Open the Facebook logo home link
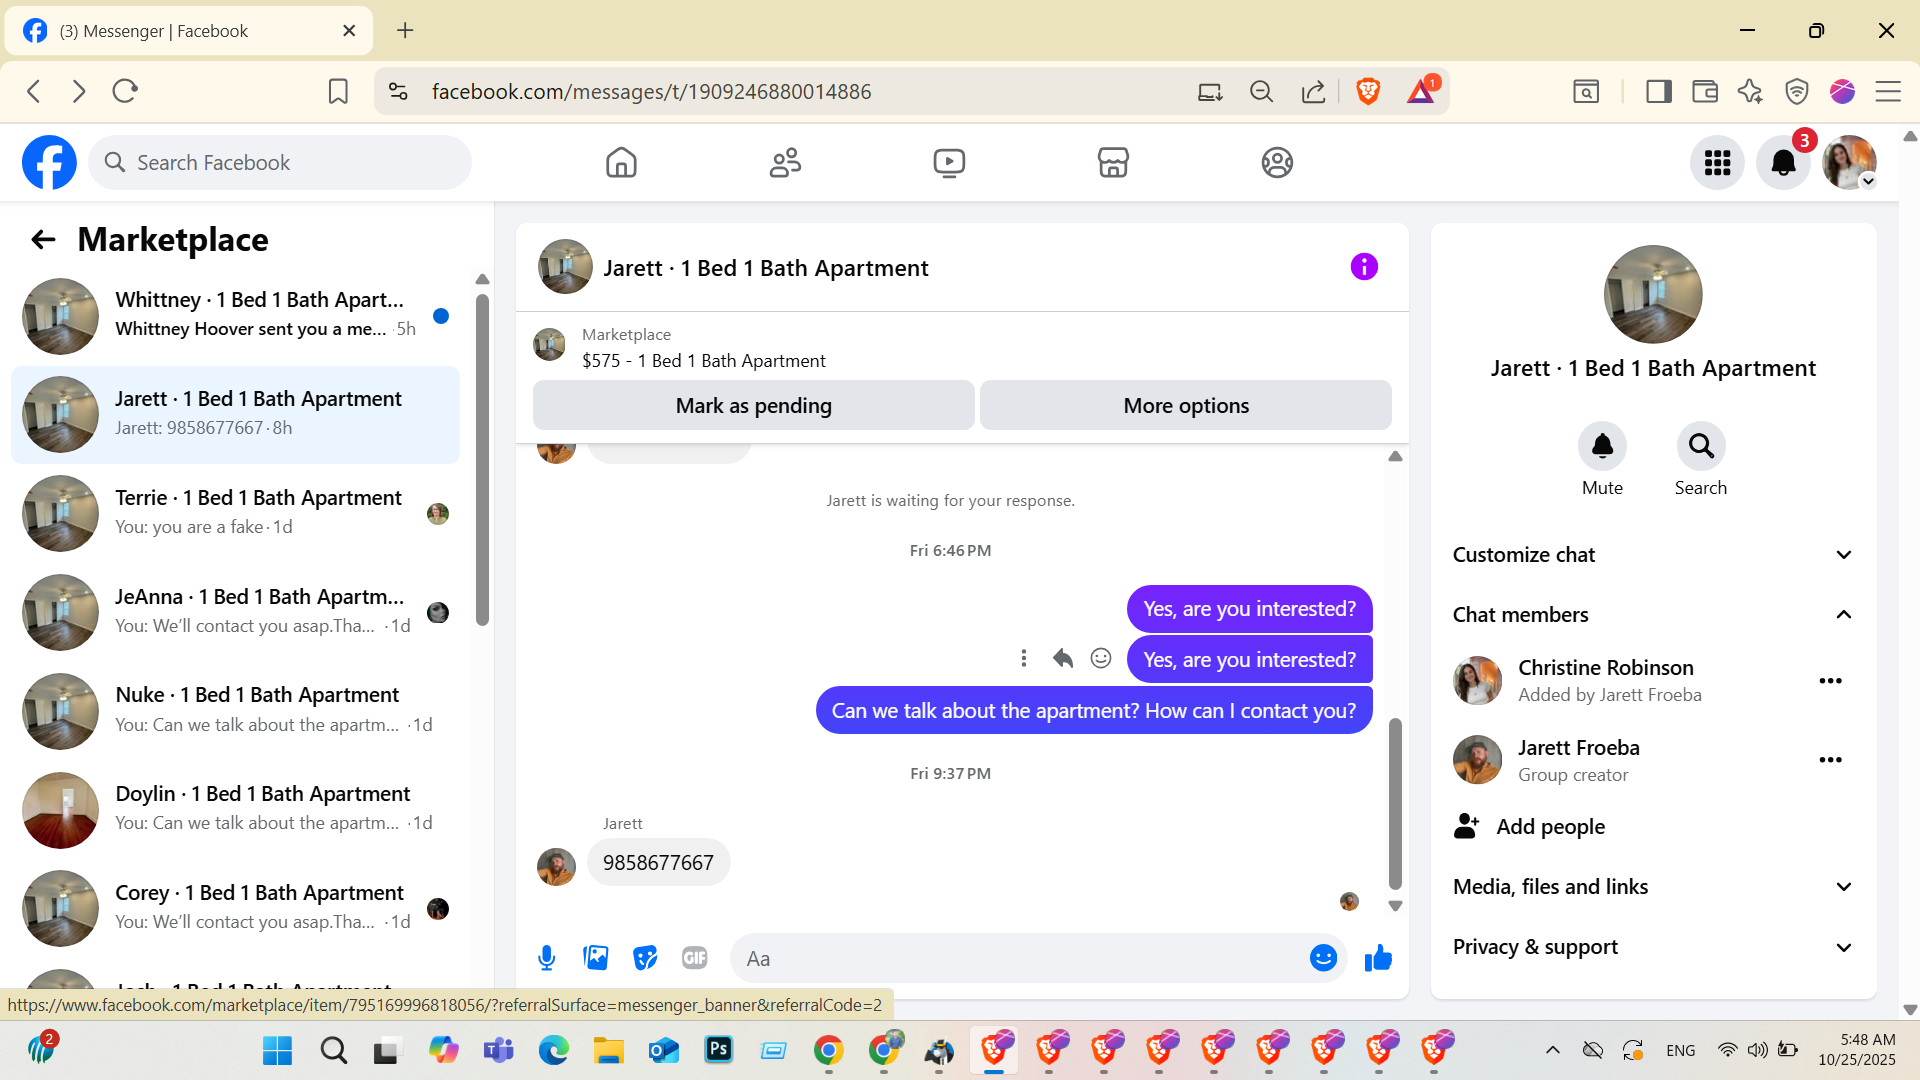Image resolution: width=1920 pixels, height=1080 pixels. (x=49, y=162)
